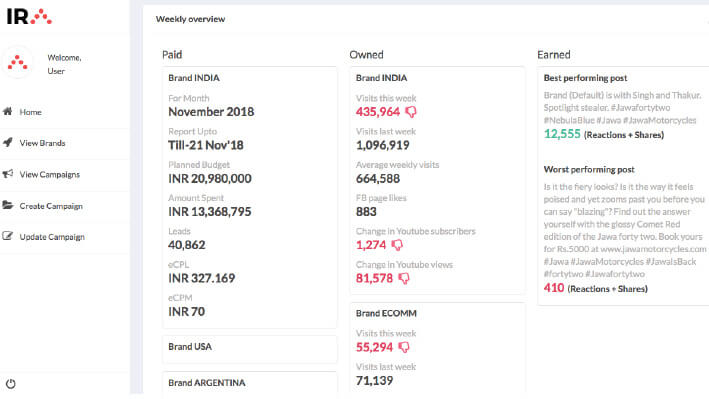Click the Earned column heading
Viewport: 709px width, 399px height.
coord(554,55)
